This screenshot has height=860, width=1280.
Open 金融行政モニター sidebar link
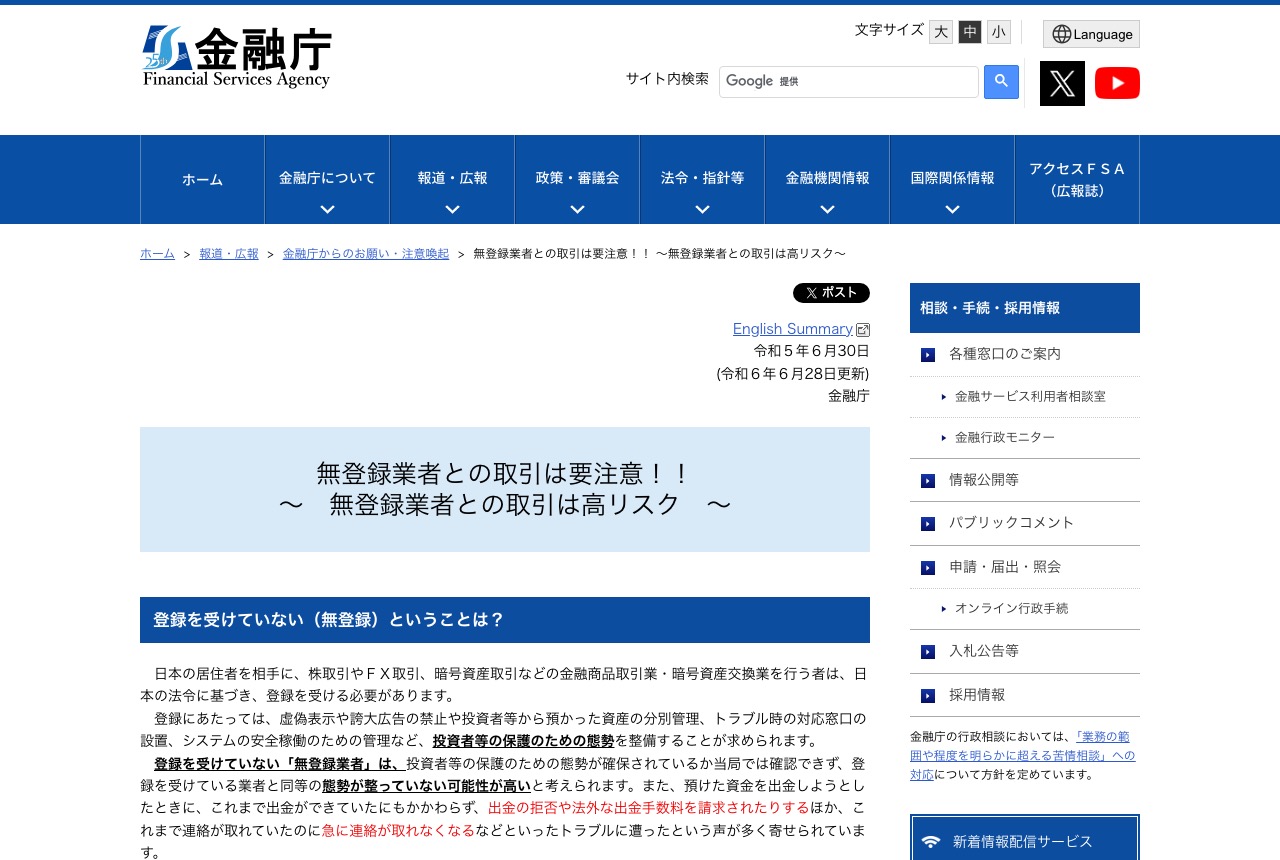(1005, 438)
